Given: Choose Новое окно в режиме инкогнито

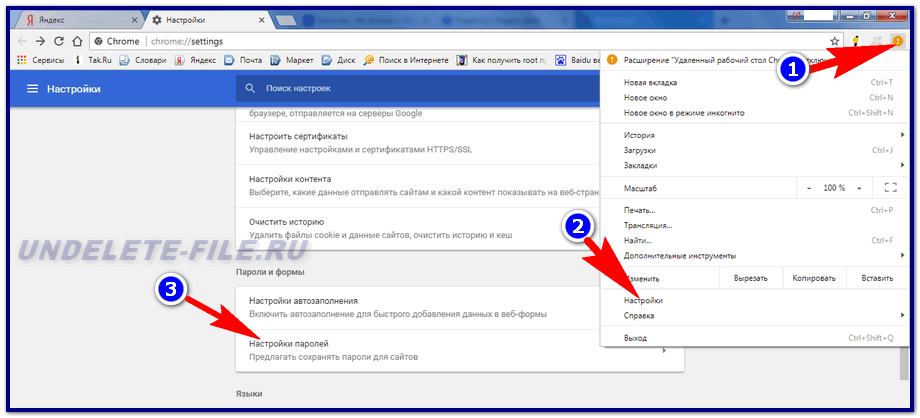Looking at the screenshot, I should (684, 113).
